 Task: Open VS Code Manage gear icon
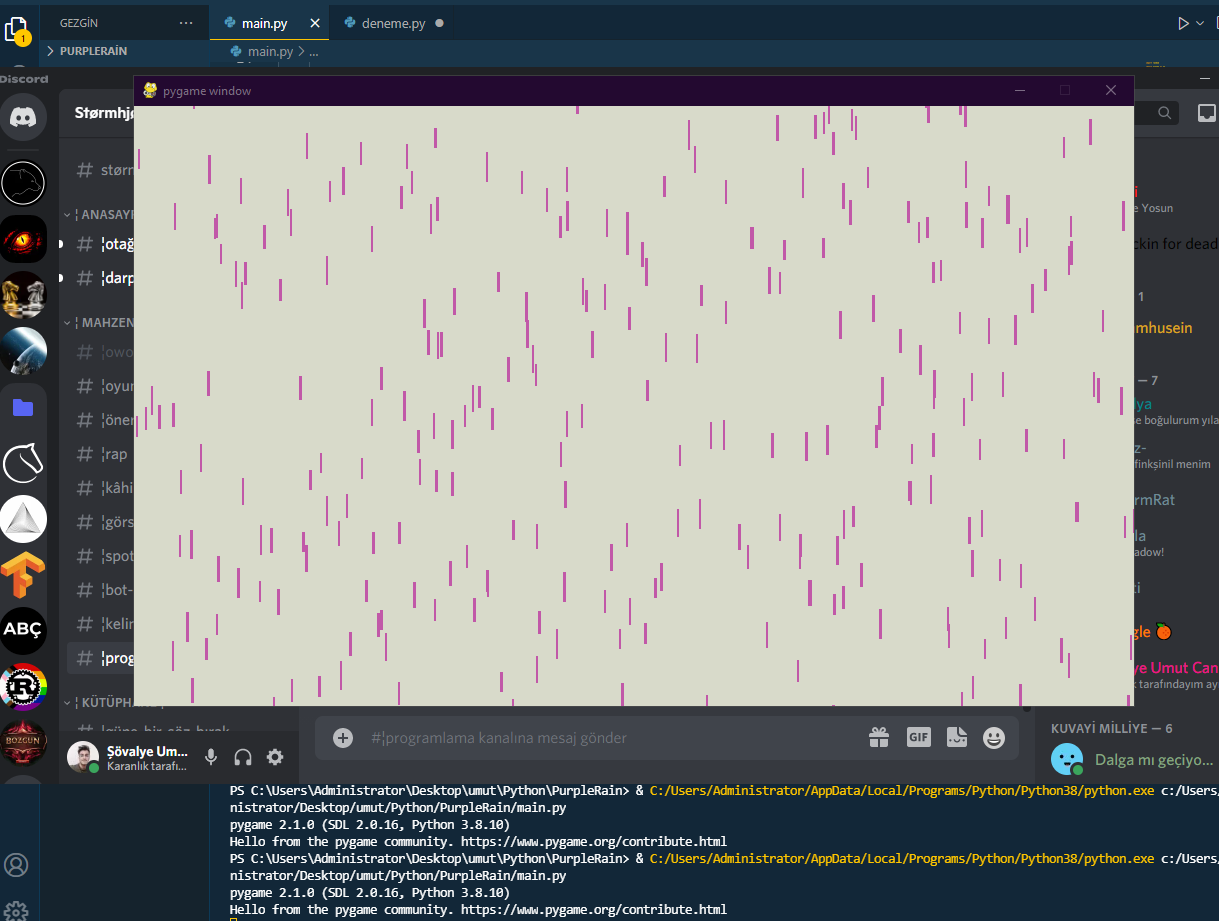[x=16, y=910]
